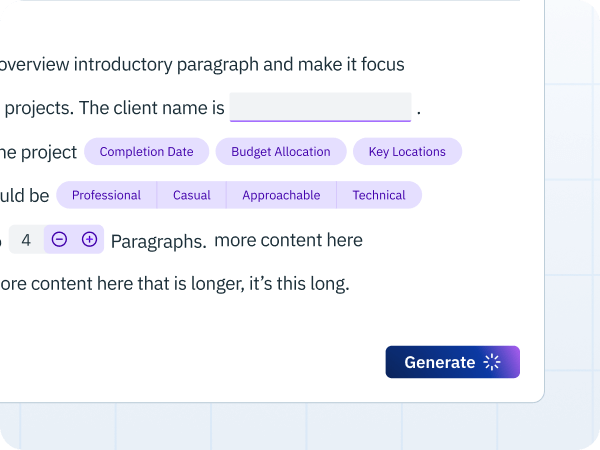600x450 pixels.
Task: Select the Professional tone option
Action: (106, 195)
